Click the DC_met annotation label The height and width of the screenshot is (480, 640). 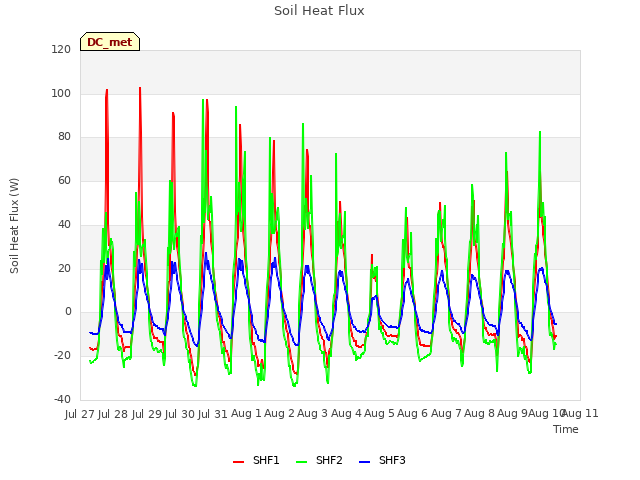110,42
